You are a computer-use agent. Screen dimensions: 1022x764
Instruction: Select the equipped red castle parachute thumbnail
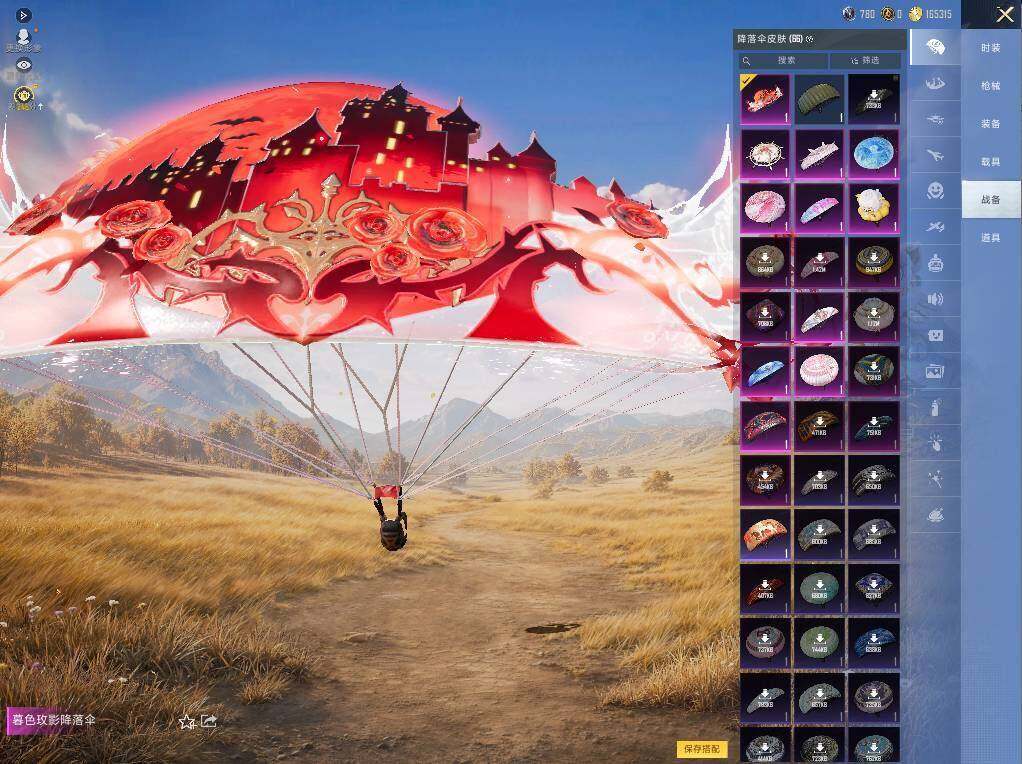click(765, 99)
